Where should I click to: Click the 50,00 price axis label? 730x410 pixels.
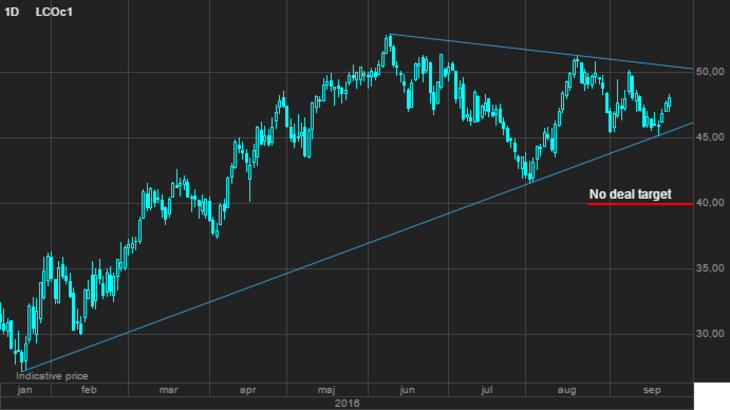(711, 72)
